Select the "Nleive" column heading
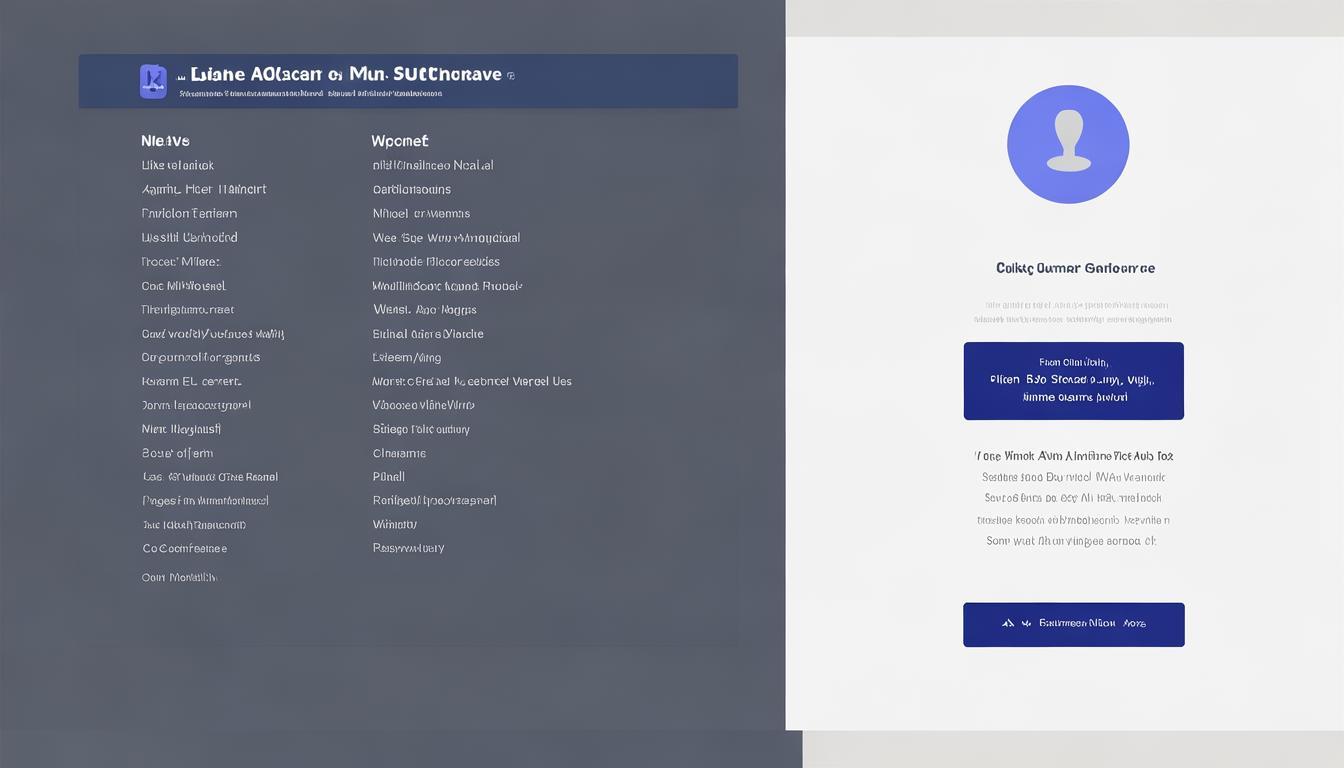The image size is (1344, 768). point(165,141)
